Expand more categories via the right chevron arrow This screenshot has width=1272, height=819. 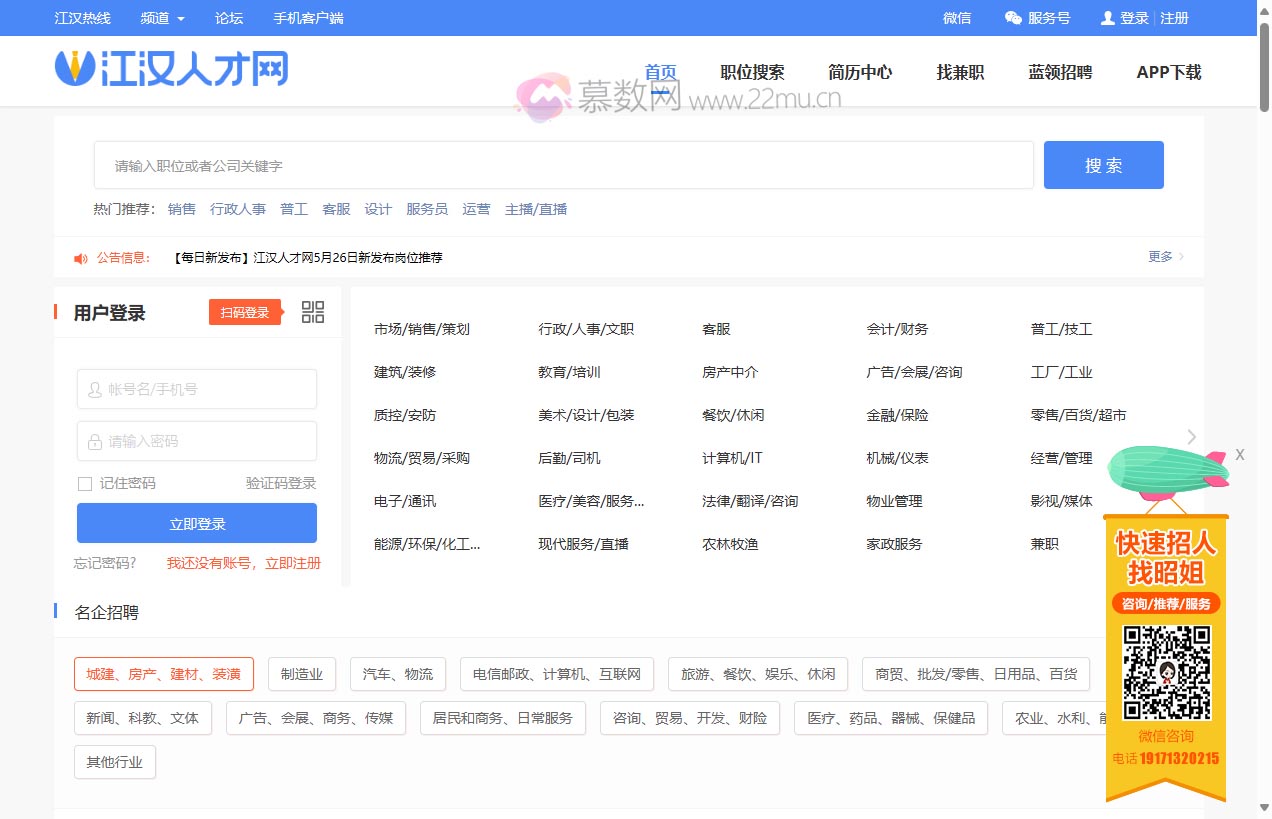tap(1190, 437)
